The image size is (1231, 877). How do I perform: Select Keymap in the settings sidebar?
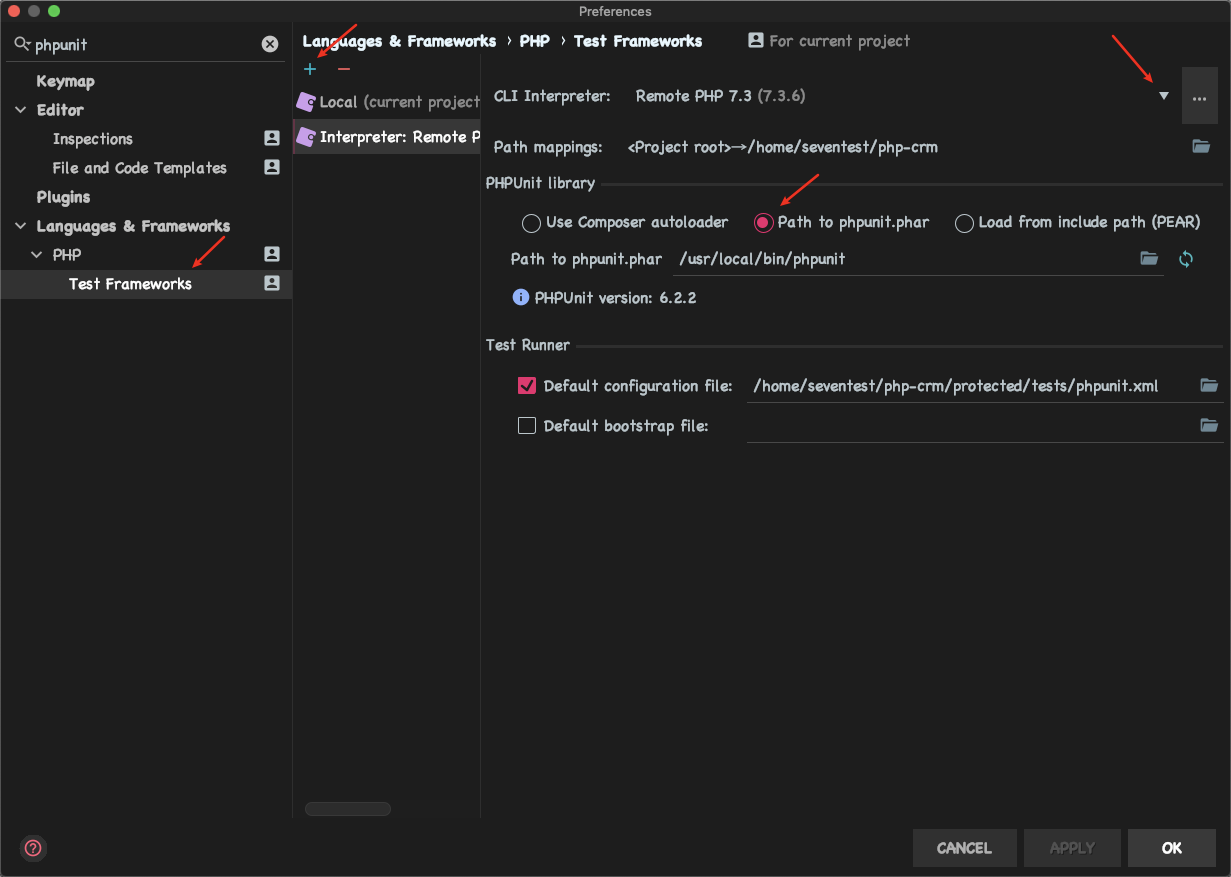coord(65,81)
